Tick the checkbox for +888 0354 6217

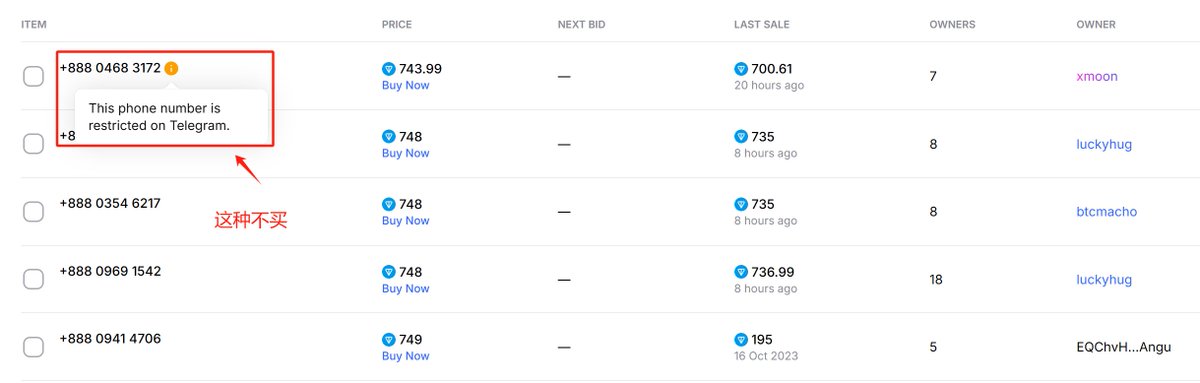(x=33, y=212)
